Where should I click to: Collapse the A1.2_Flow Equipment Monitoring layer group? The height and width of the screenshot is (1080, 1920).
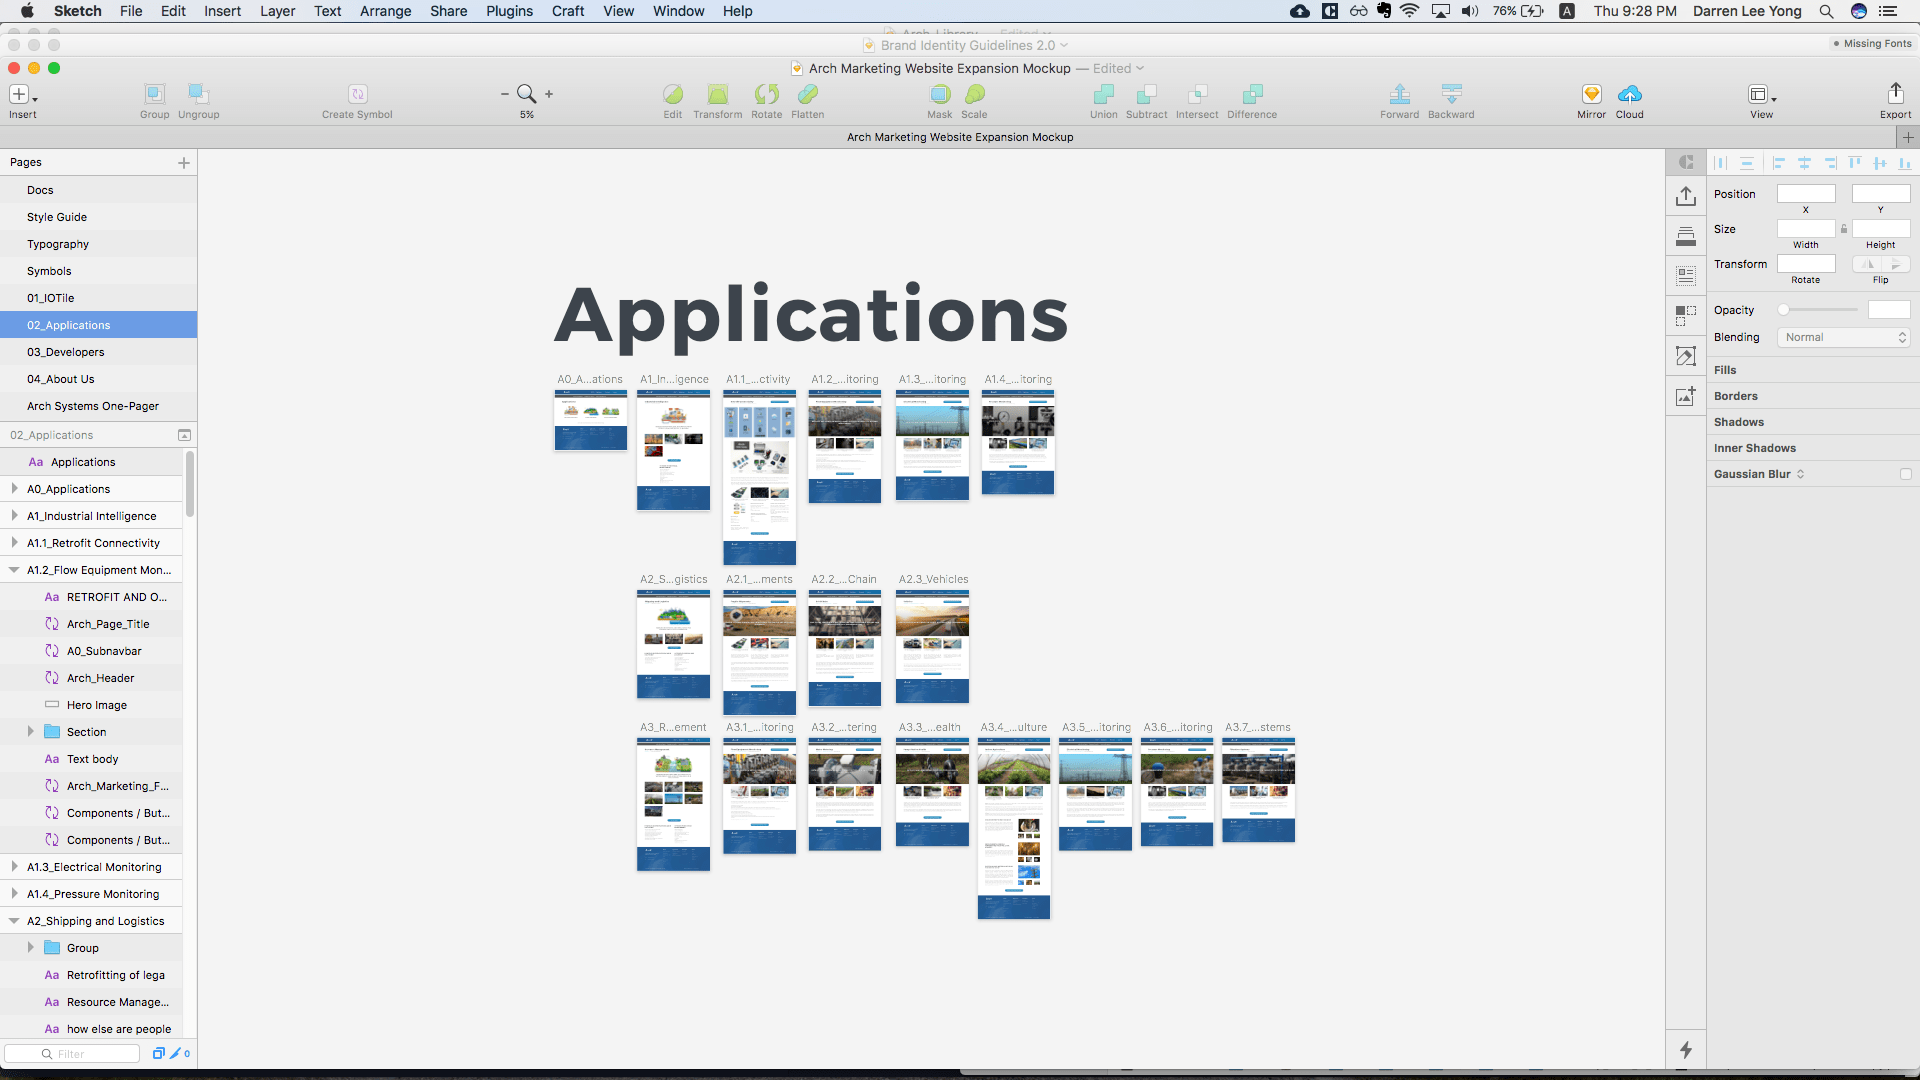(14, 570)
